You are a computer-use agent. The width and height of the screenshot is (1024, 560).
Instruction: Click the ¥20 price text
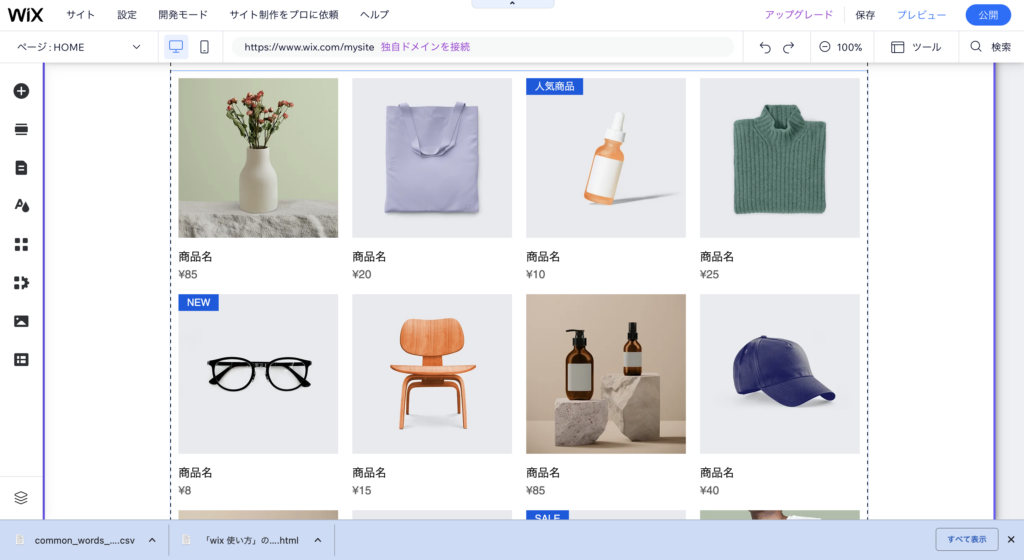tap(362, 274)
